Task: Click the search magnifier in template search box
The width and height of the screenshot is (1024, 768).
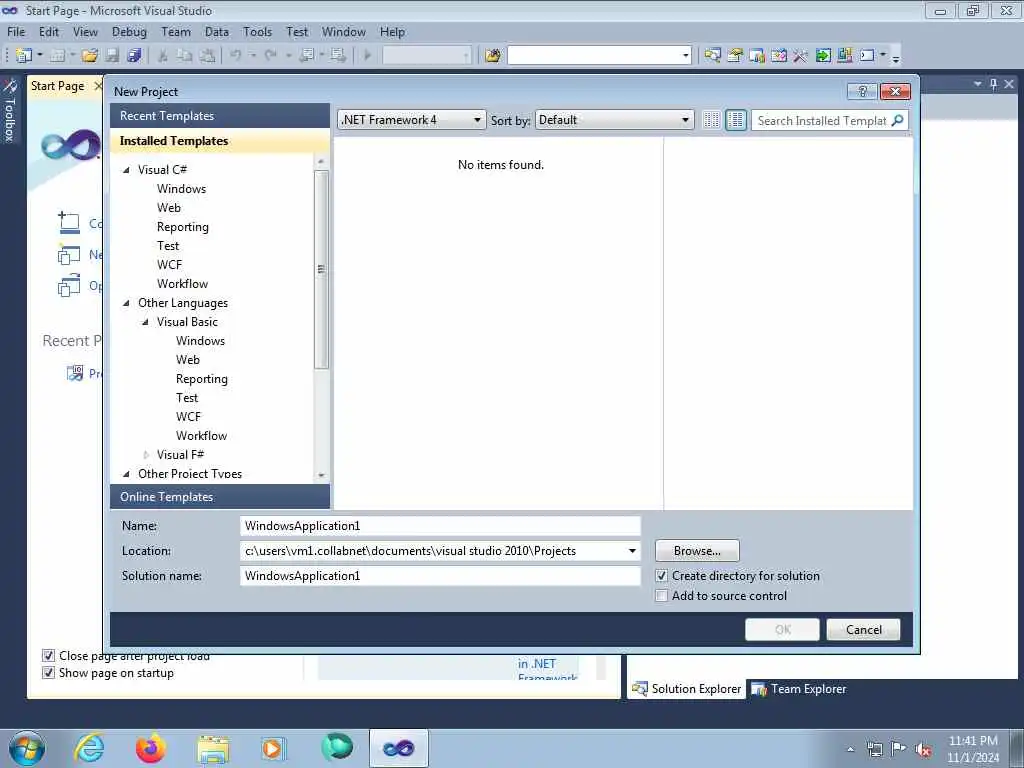Action: (898, 120)
